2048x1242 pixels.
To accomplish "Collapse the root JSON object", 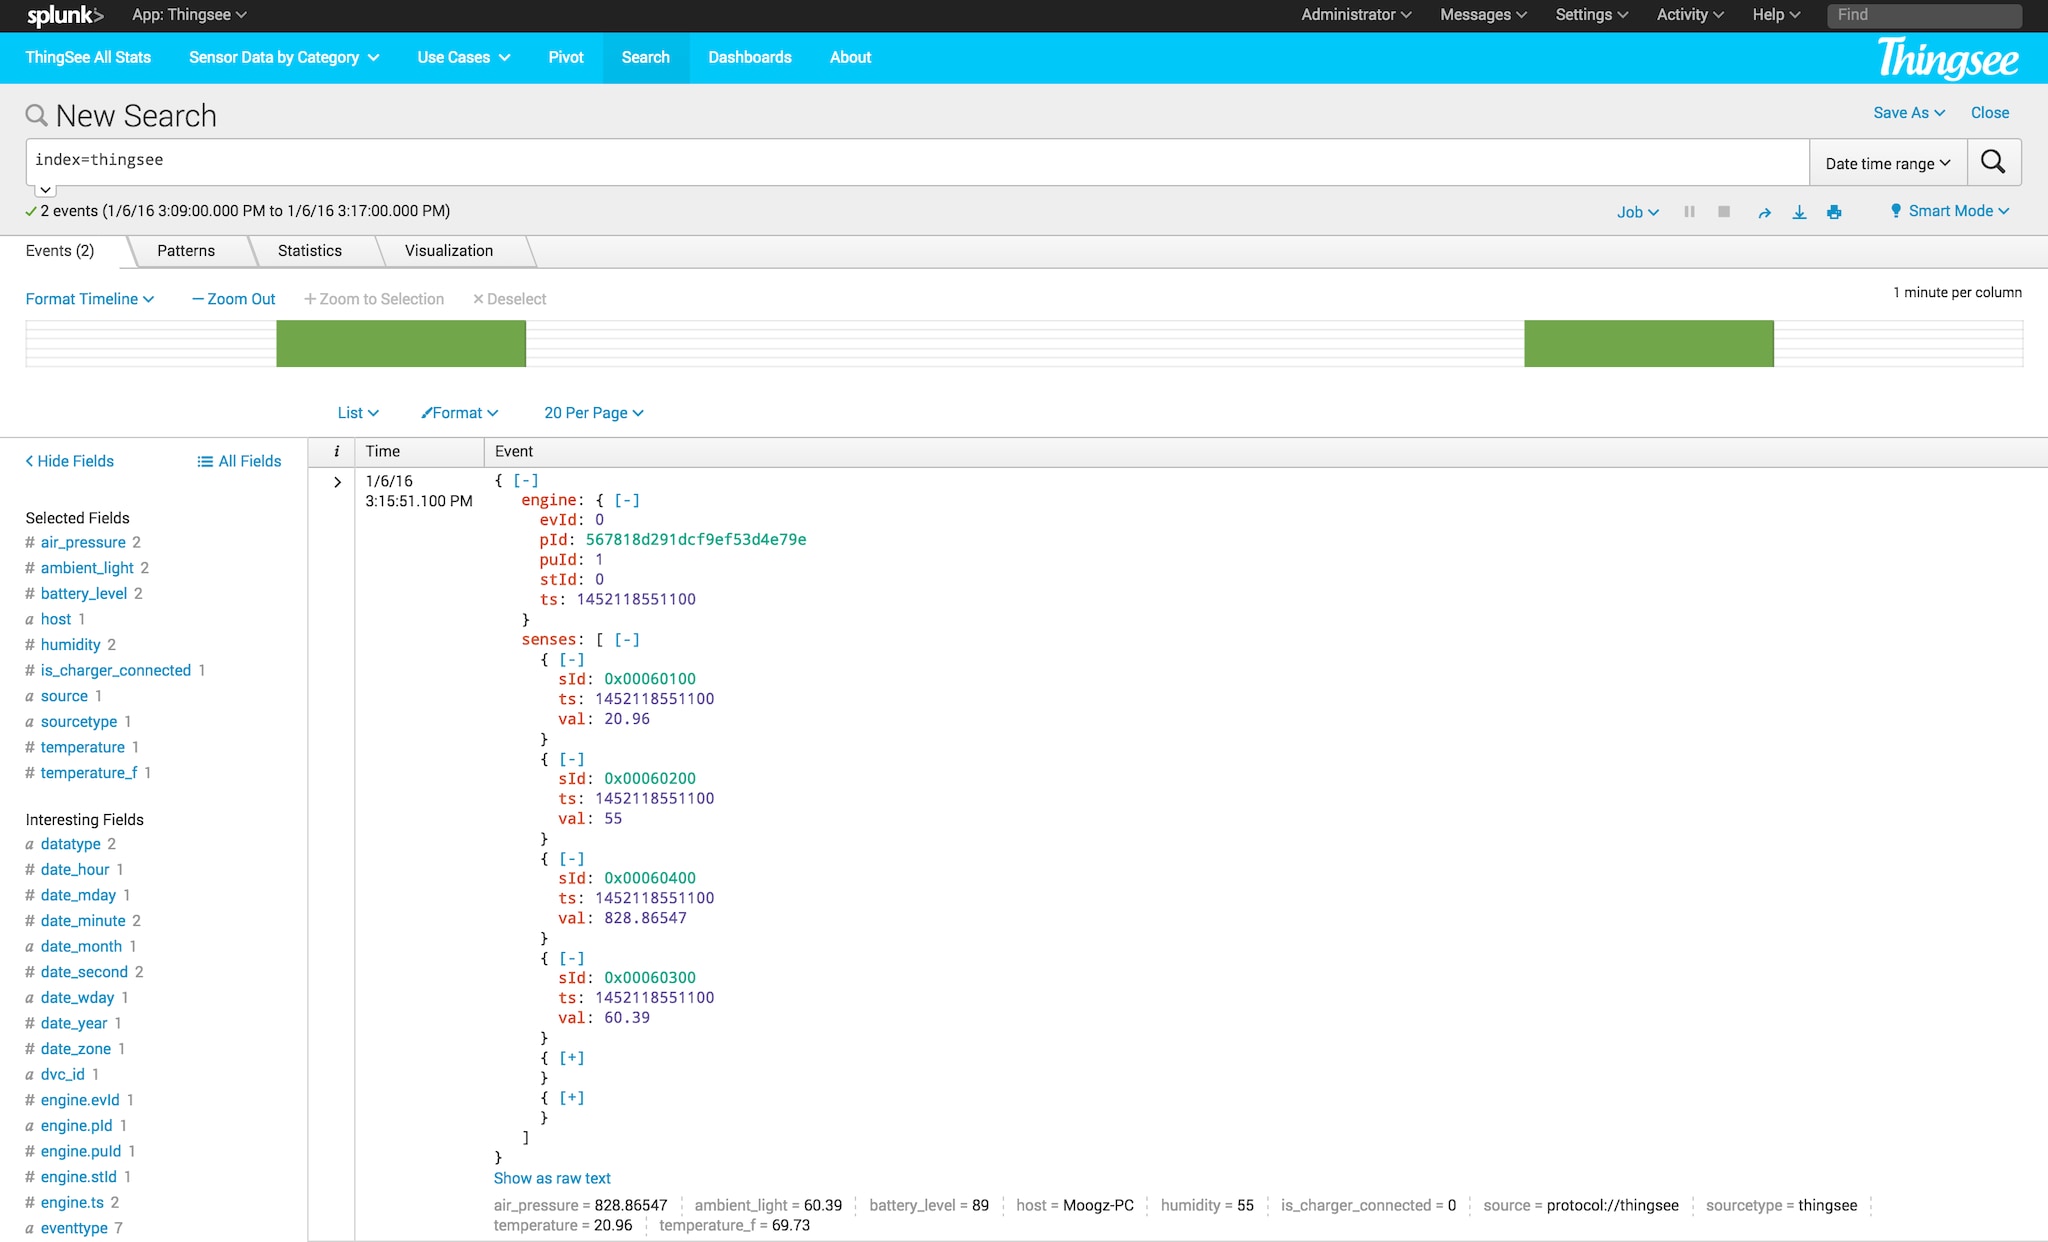I will pos(526,480).
